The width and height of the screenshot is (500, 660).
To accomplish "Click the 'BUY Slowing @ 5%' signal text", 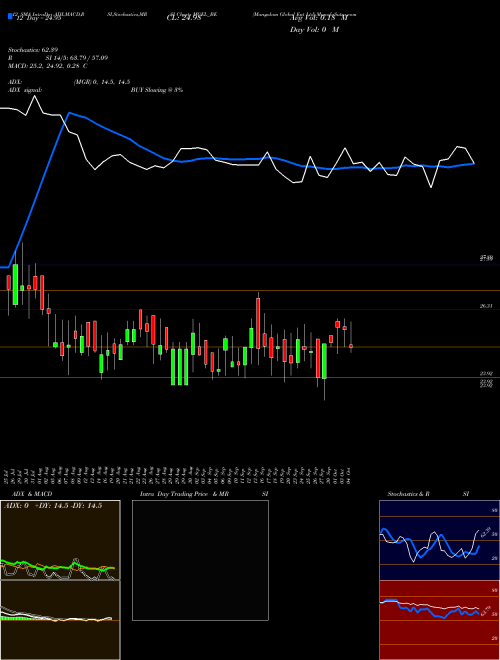I will (157, 90).
